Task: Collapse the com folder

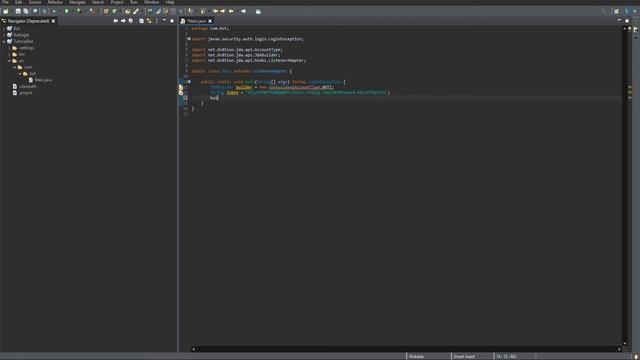Action: point(15,67)
